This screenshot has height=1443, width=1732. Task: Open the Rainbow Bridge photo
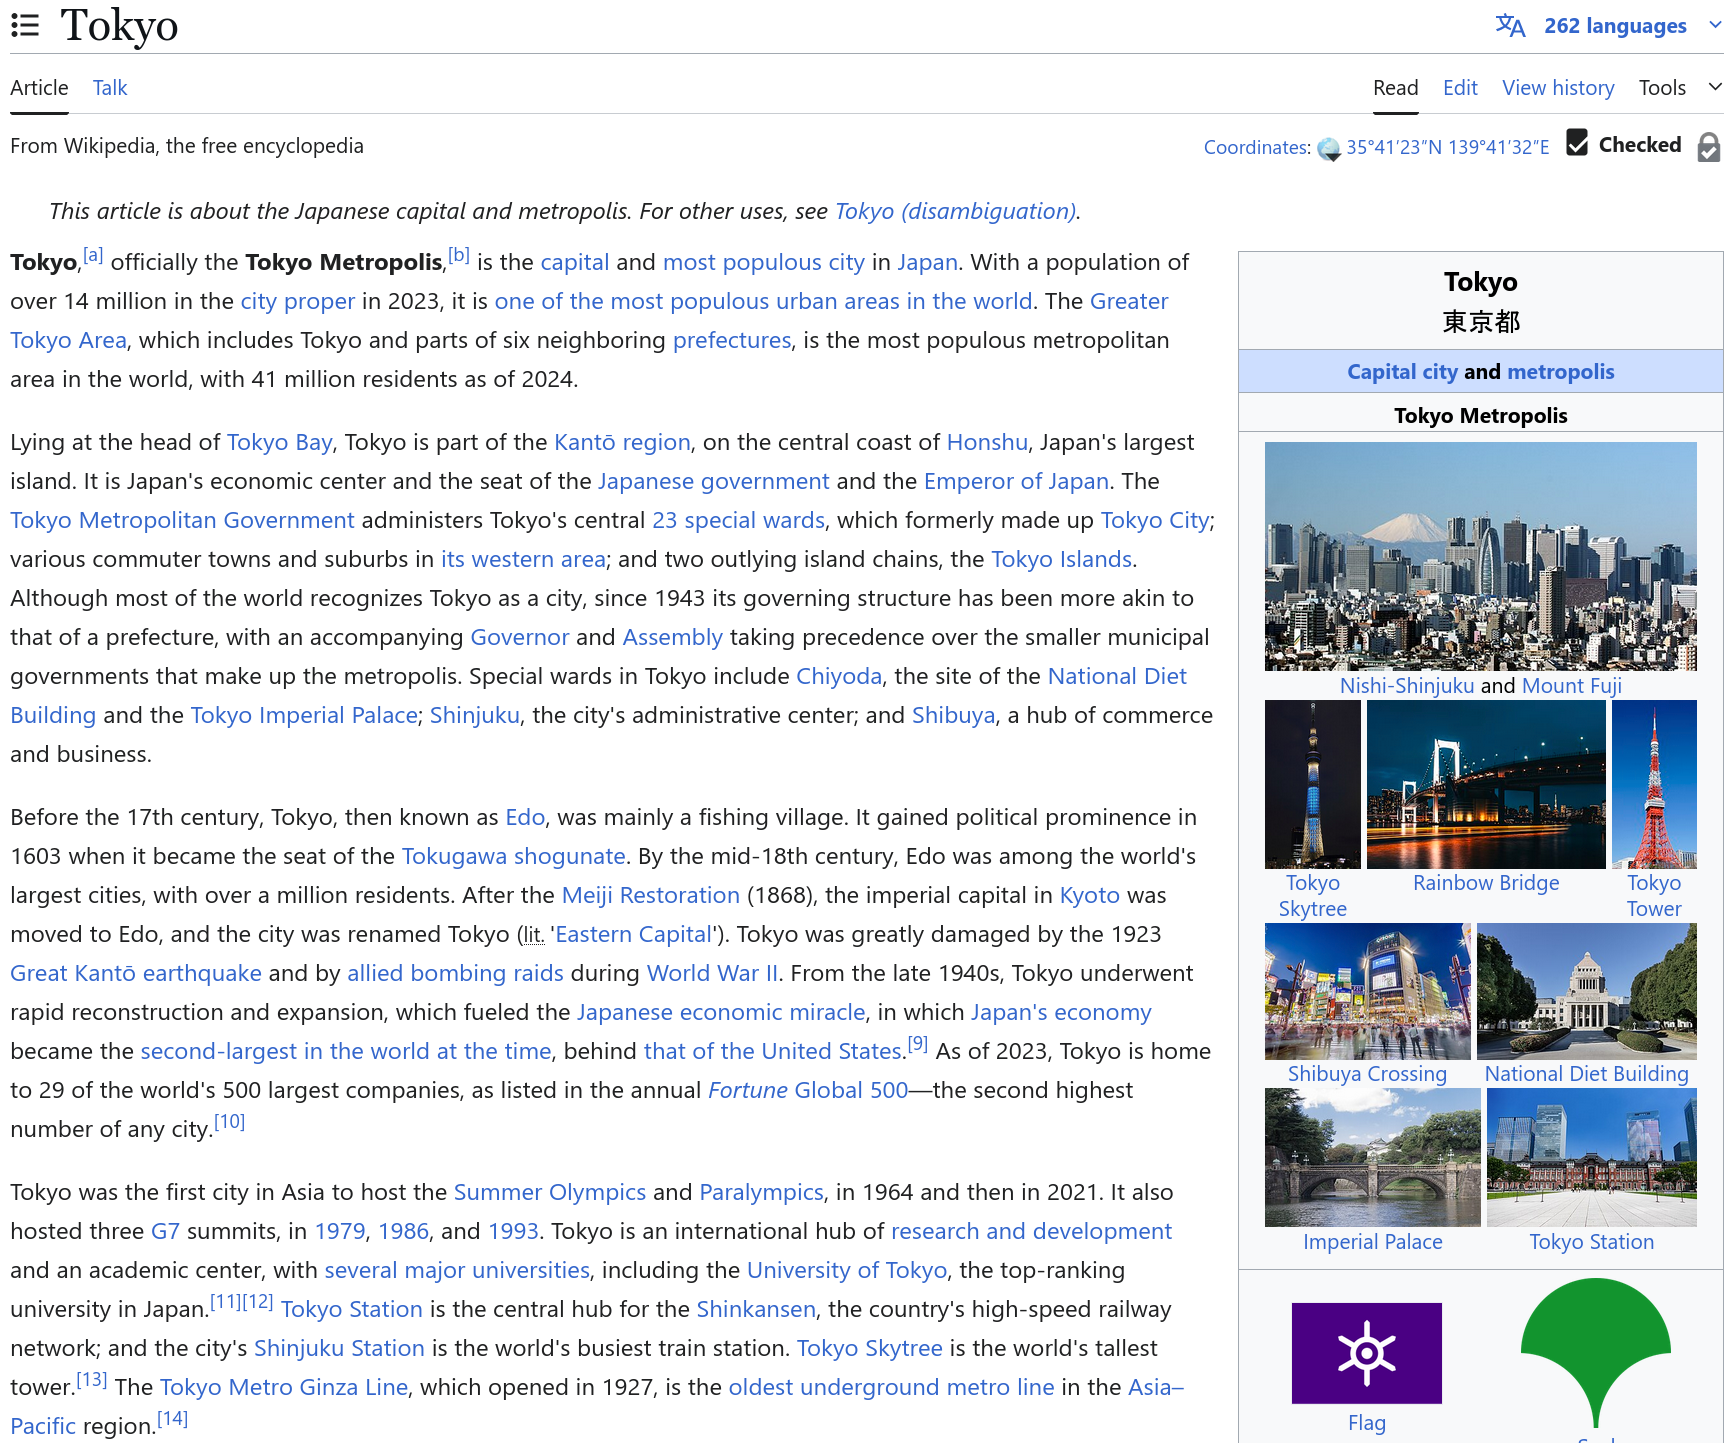tap(1486, 784)
